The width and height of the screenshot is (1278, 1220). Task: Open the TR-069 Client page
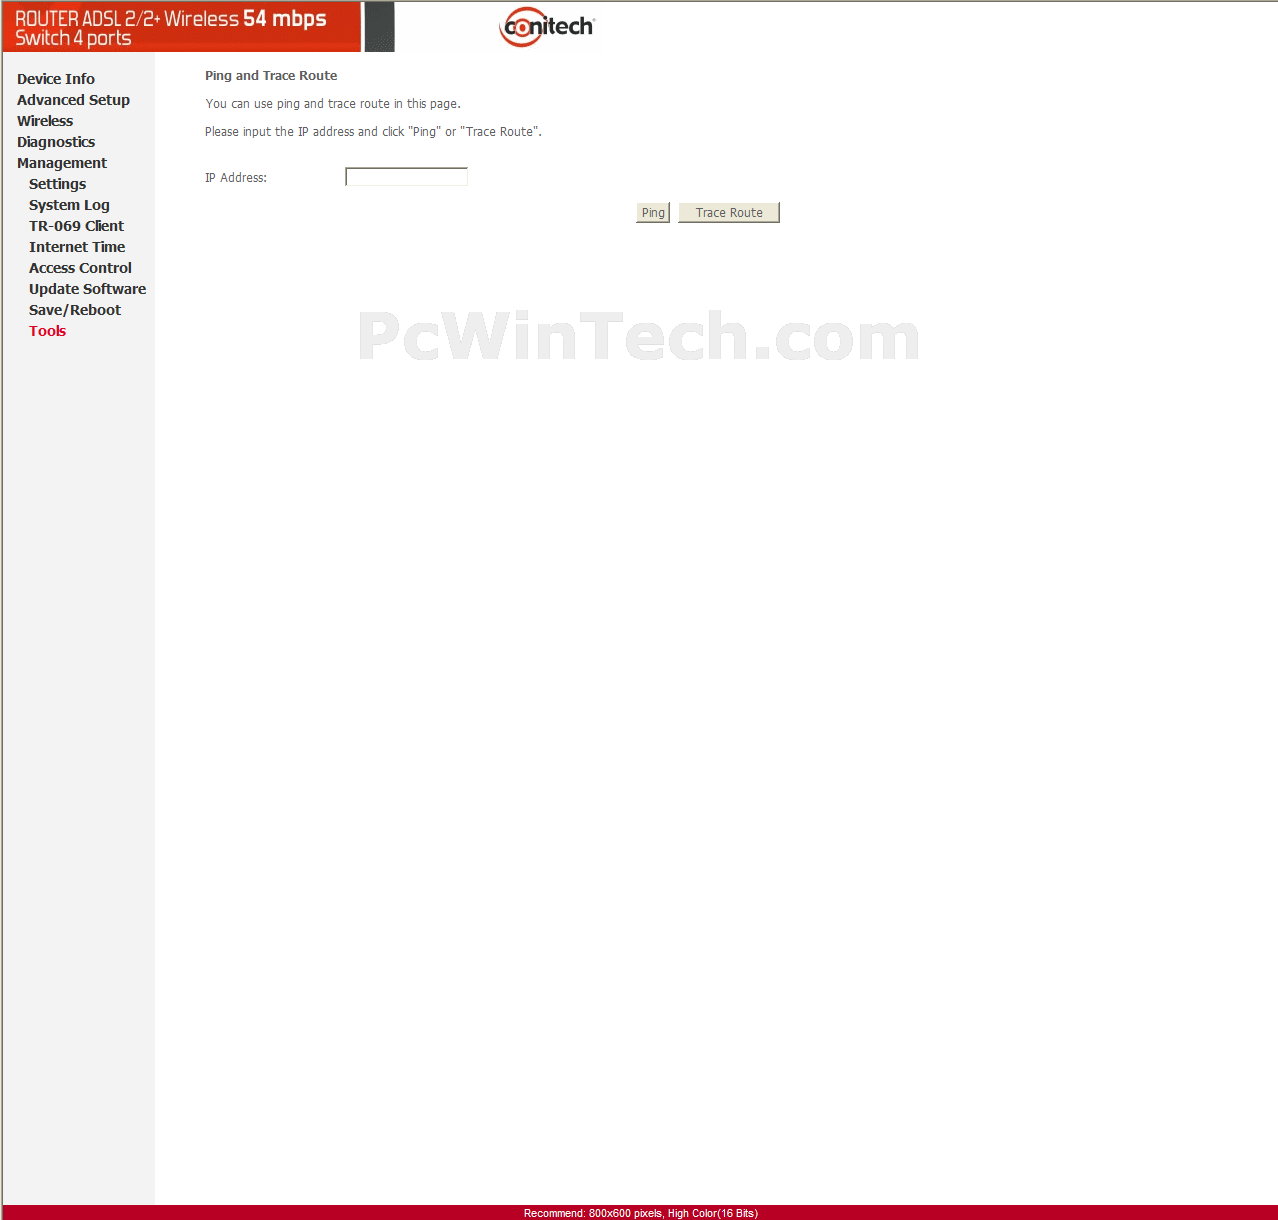[76, 226]
